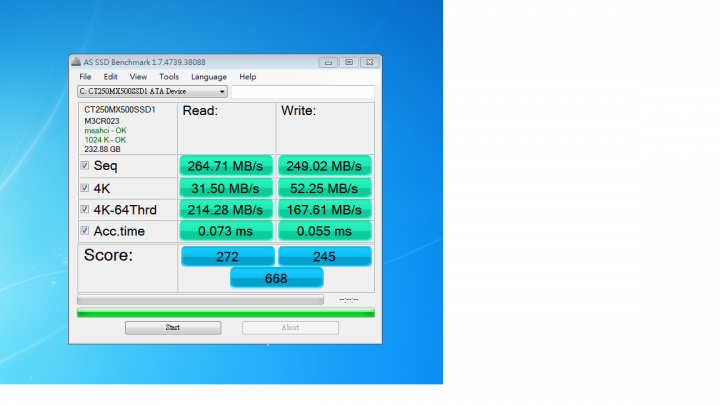The image size is (720, 405).
Task: Click the 4K read result 31.50 MB/s
Action: 225,188
